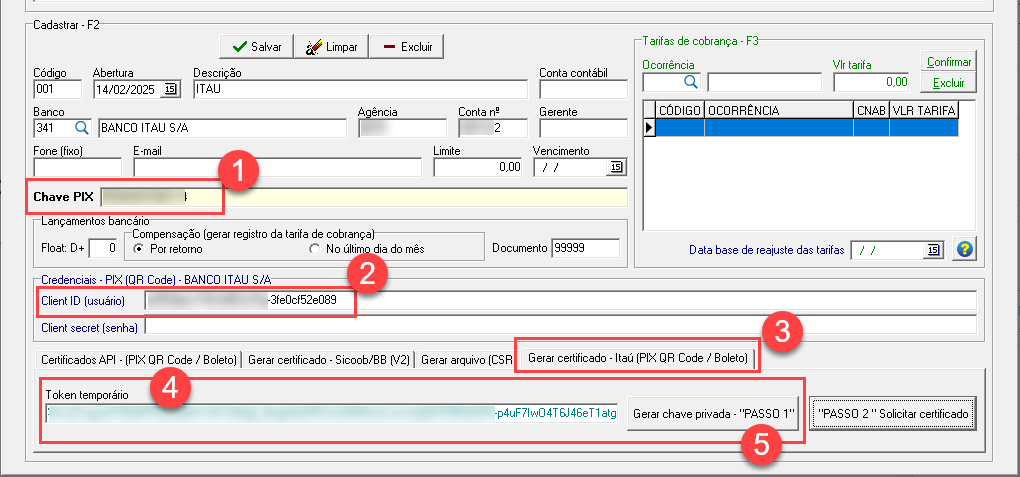Search for a bank with the Banco magnifier
This screenshot has width=1020, height=477.
[83, 128]
